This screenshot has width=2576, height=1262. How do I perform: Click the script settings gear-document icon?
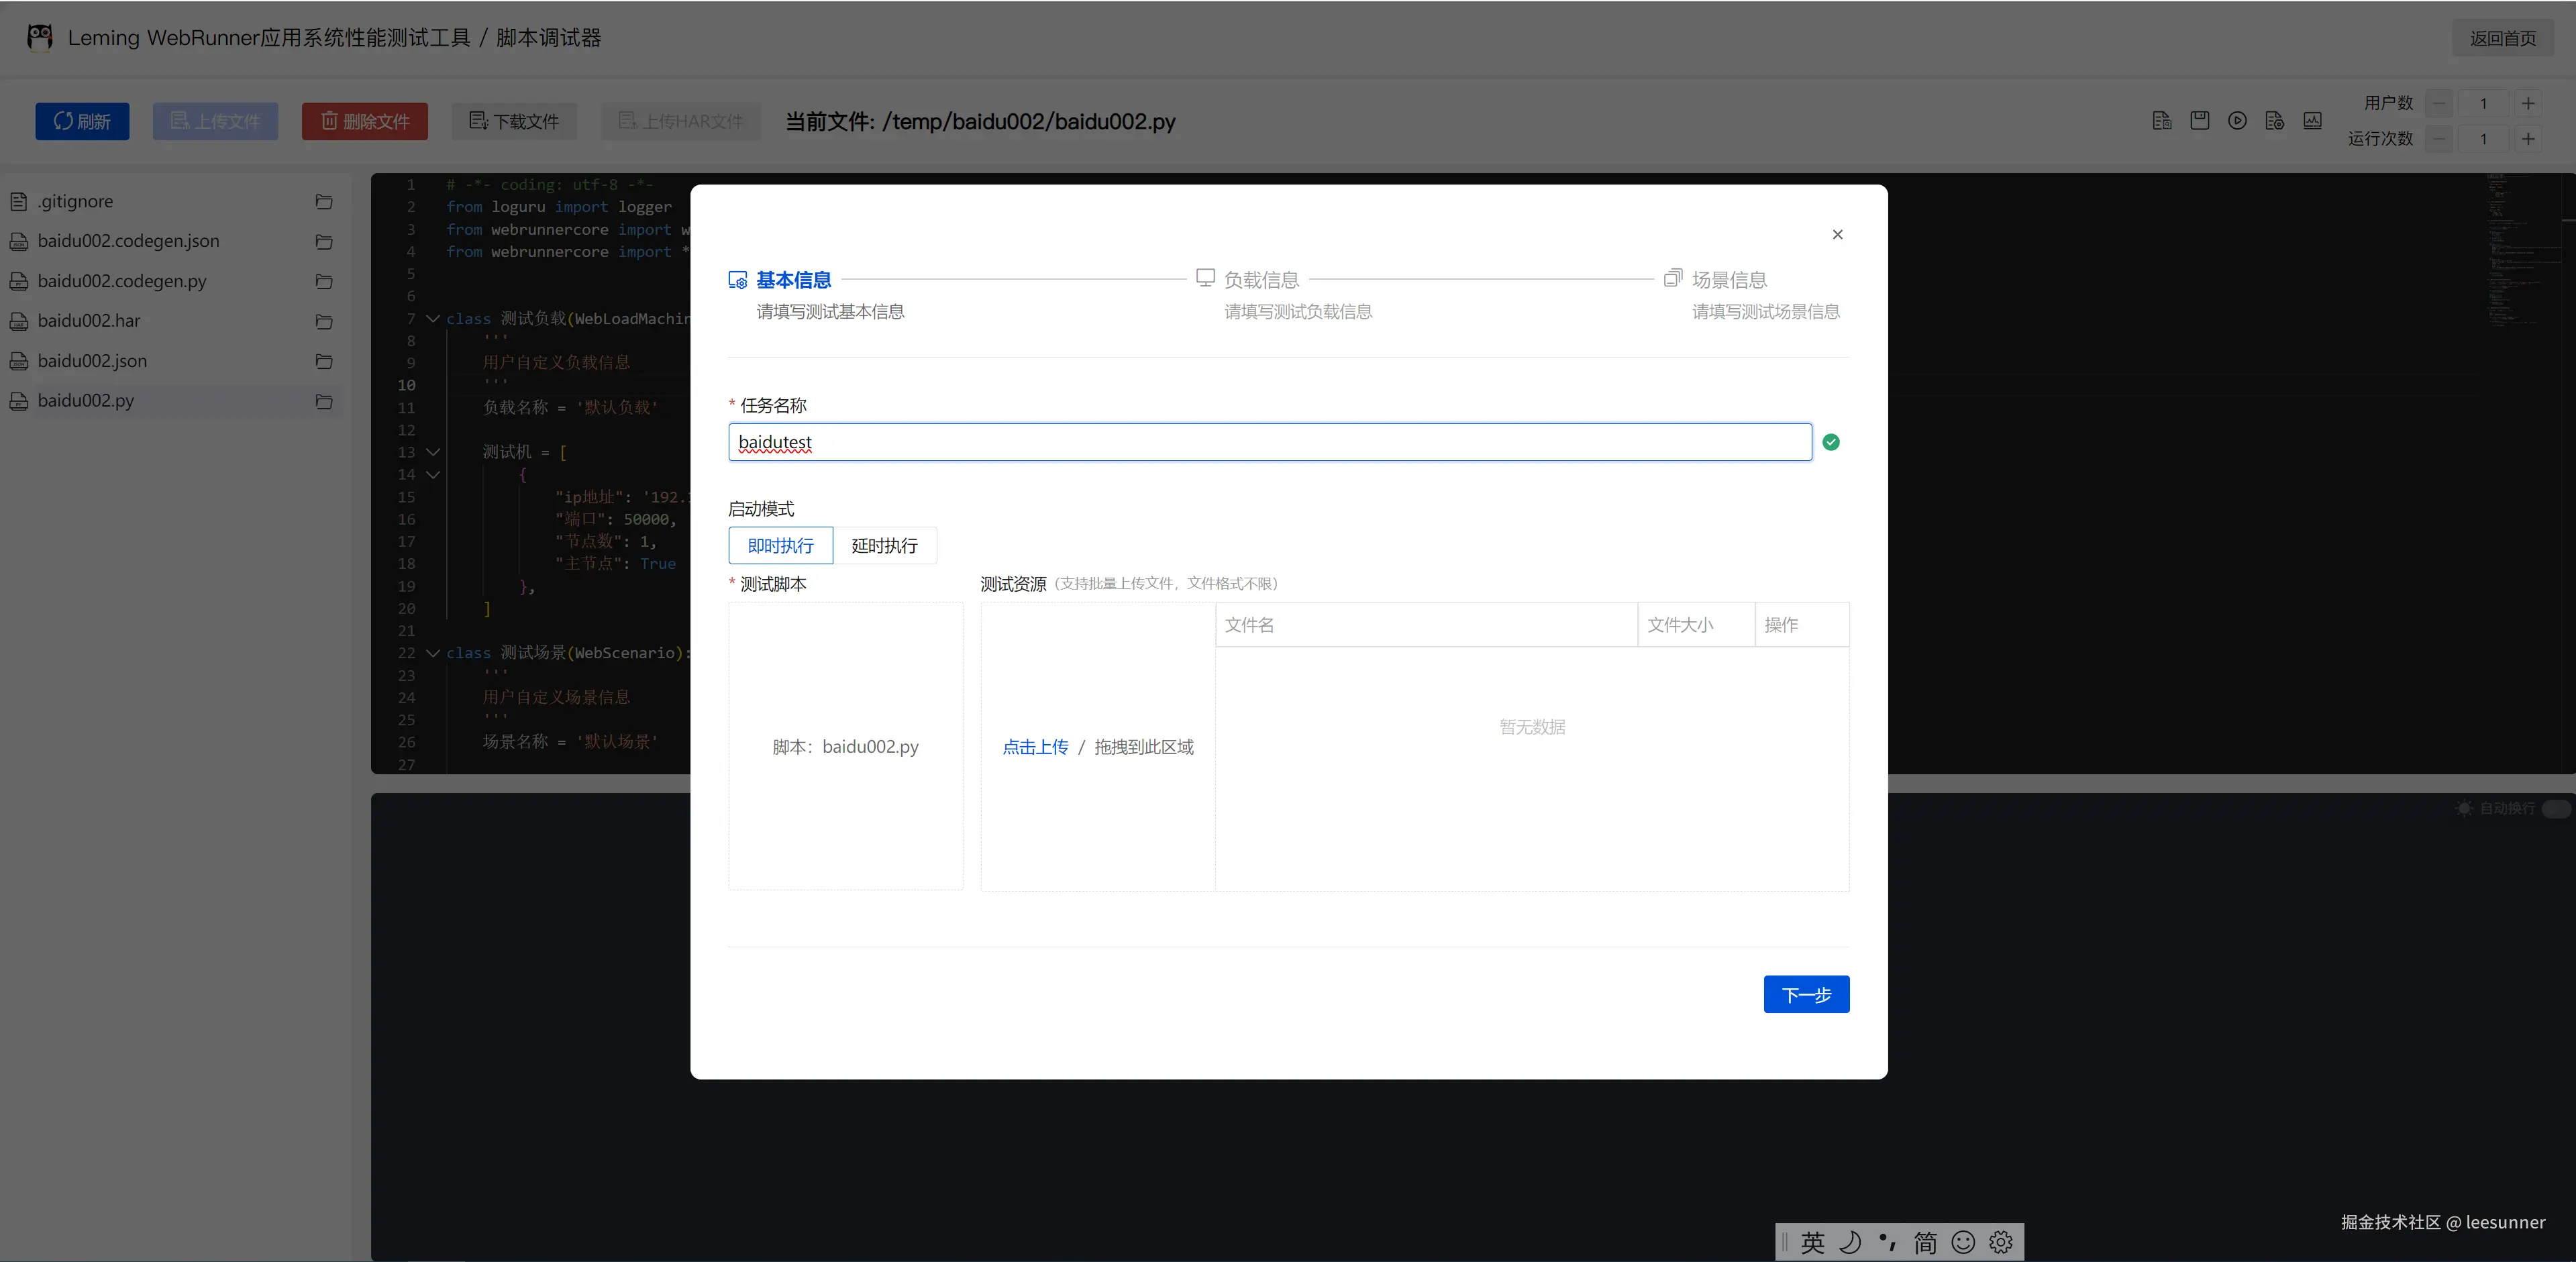[x=2274, y=121]
